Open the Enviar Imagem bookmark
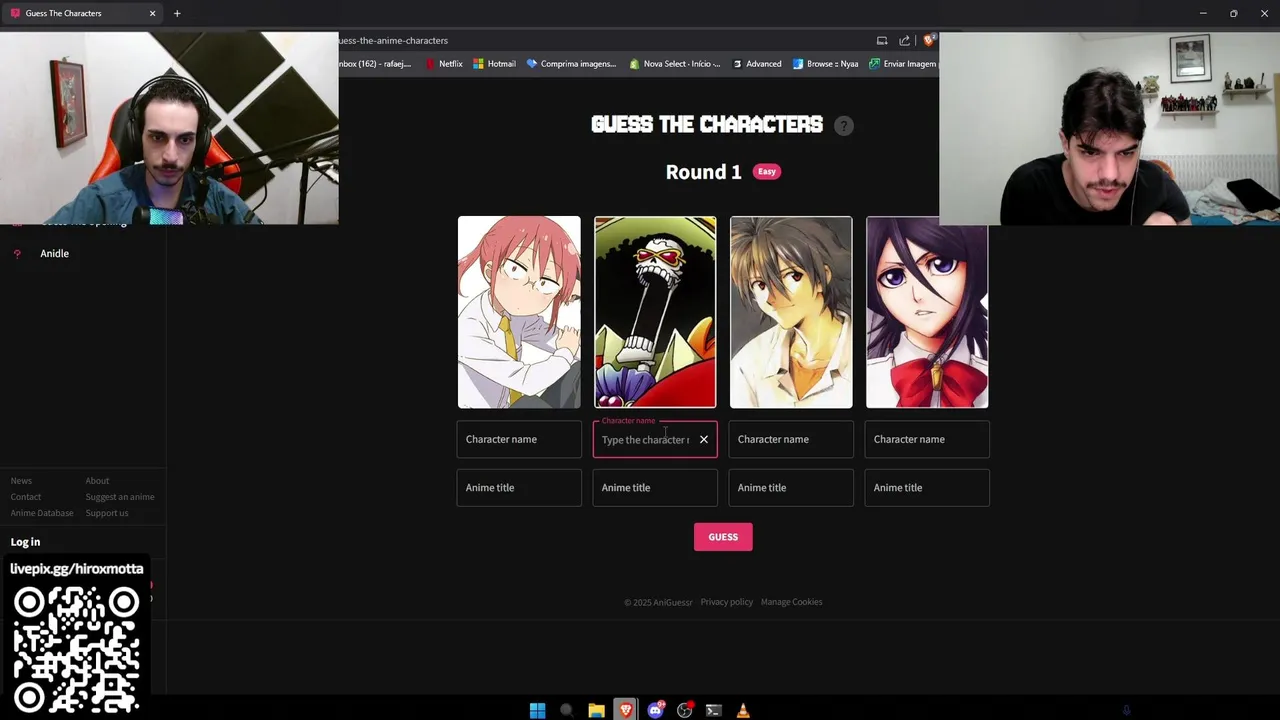 (903, 64)
